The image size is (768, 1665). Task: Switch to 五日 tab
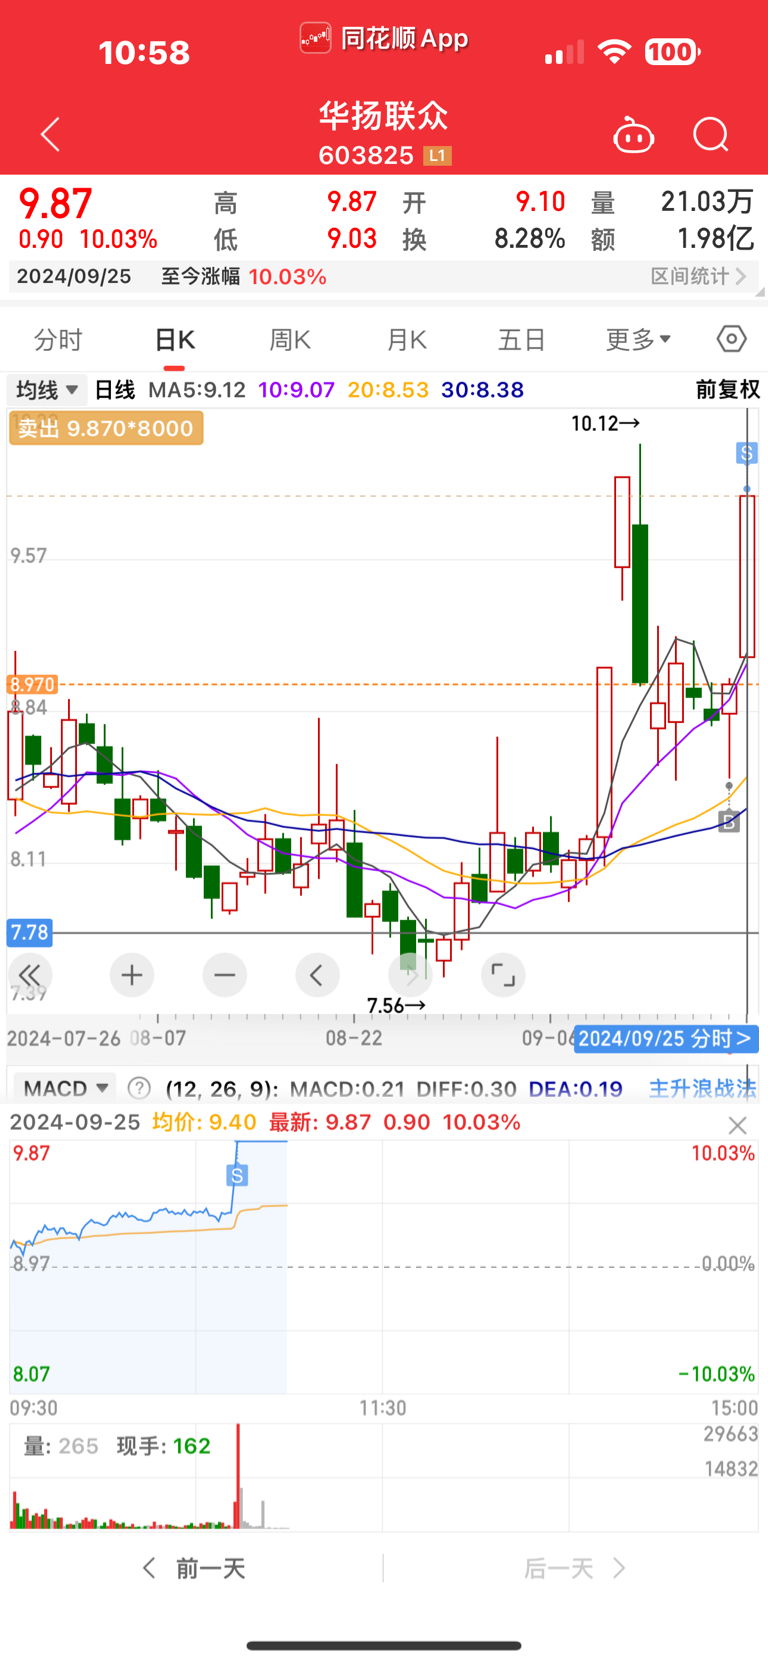[522, 340]
